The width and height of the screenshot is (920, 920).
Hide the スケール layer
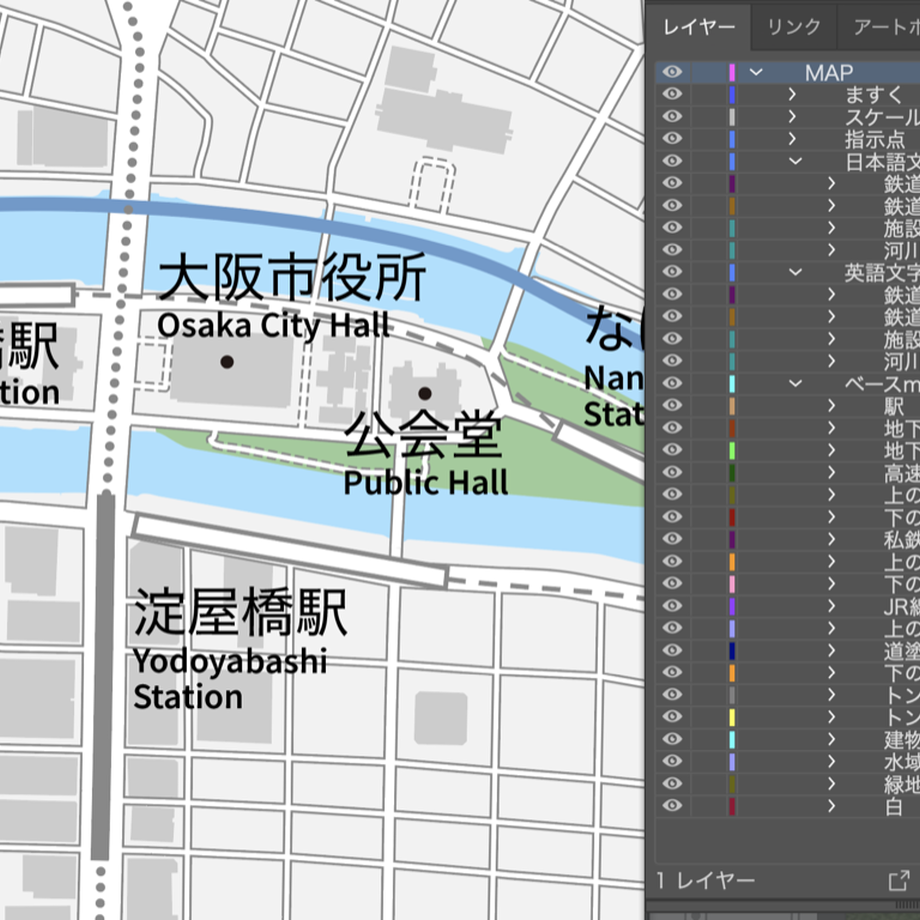coord(672,116)
